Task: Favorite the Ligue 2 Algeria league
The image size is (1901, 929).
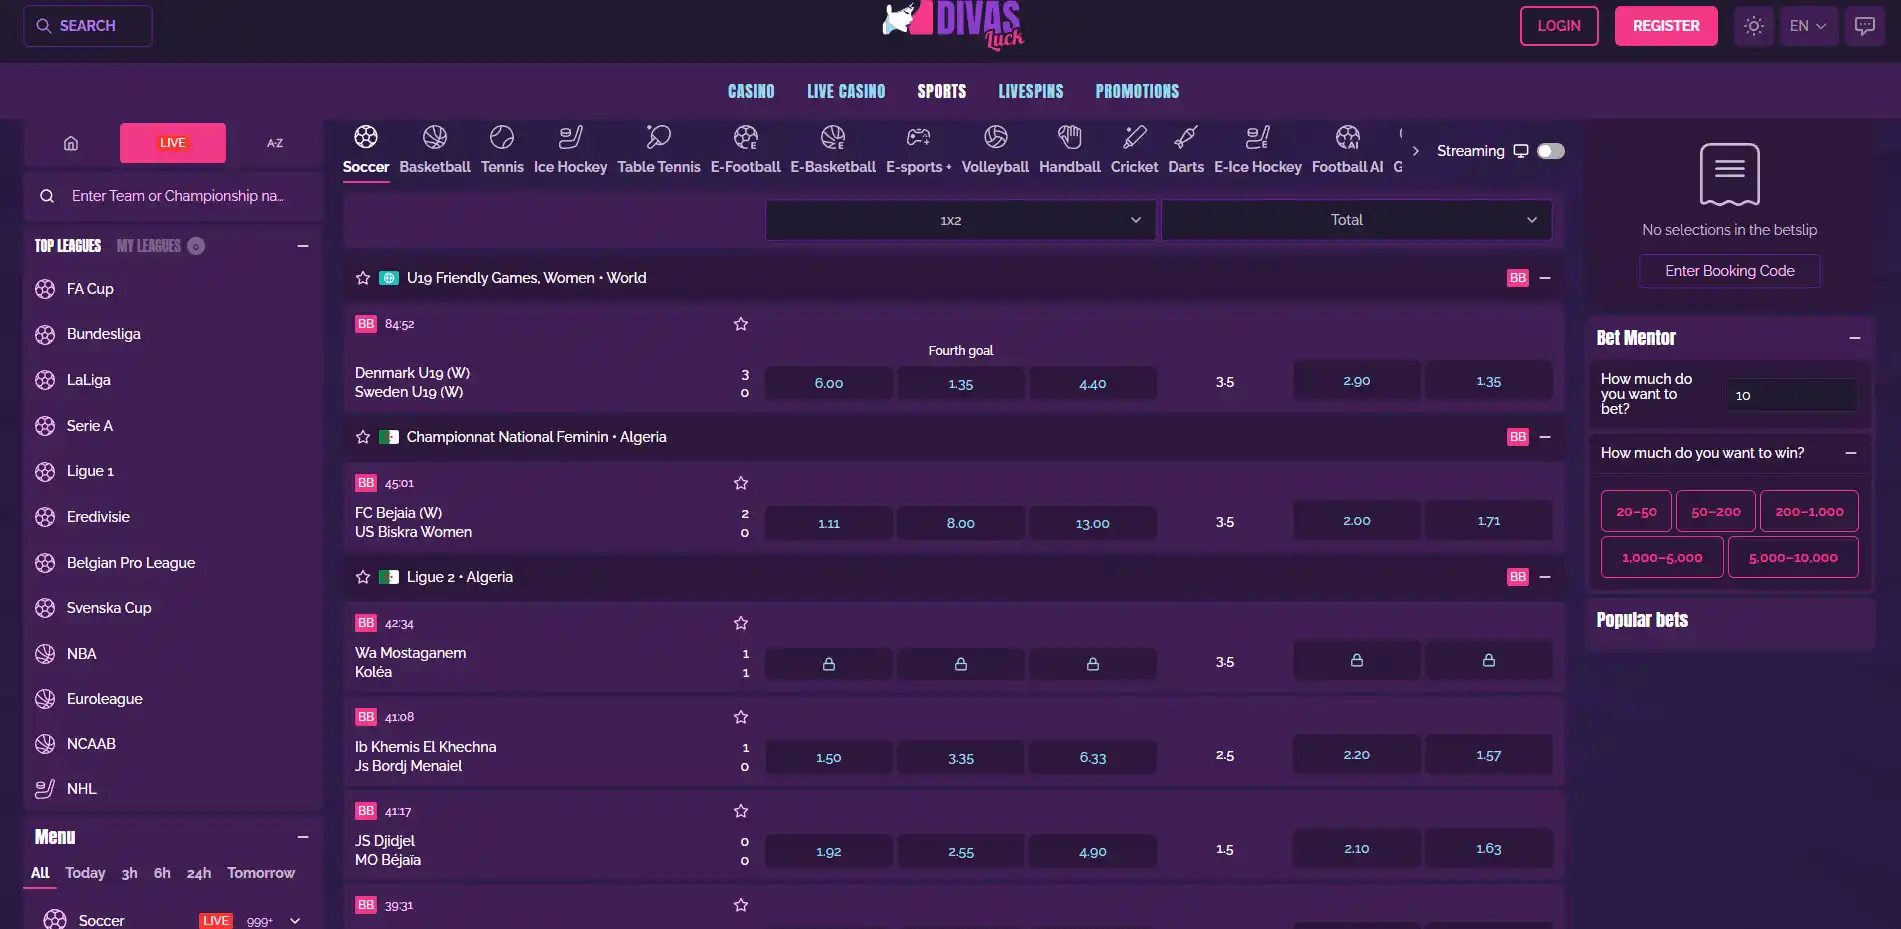Action: 363,577
